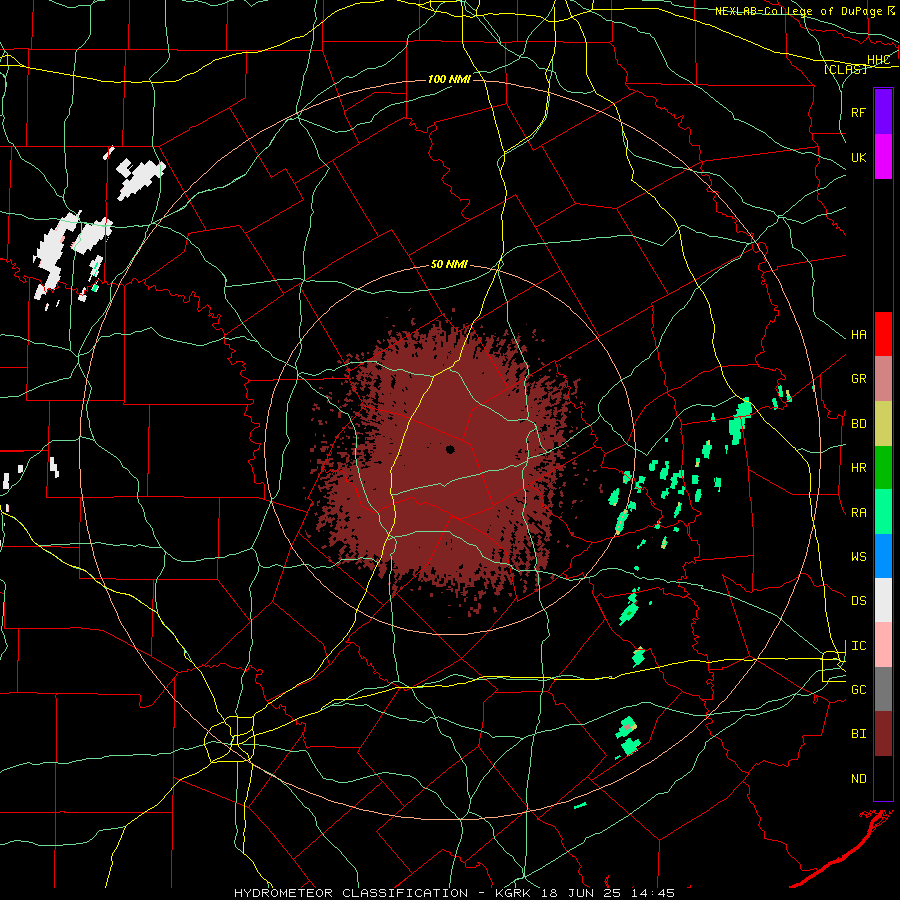This screenshot has height=900, width=900.
Task: Click the BD yellow legend color swatch
Action: tap(883, 424)
